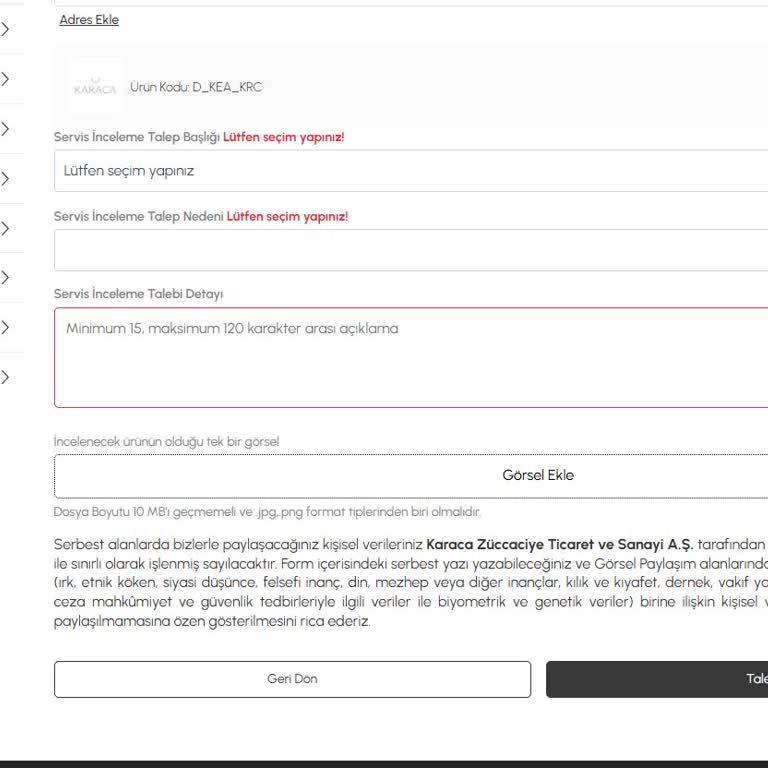Open the Servis İnceleme Talep Başlığı dropdown

pyautogui.click(x=410, y=171)
